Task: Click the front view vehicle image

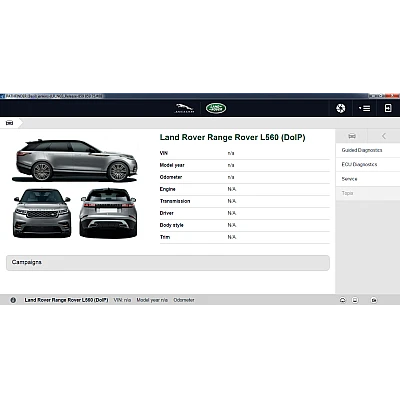Action: coord(42,213)
